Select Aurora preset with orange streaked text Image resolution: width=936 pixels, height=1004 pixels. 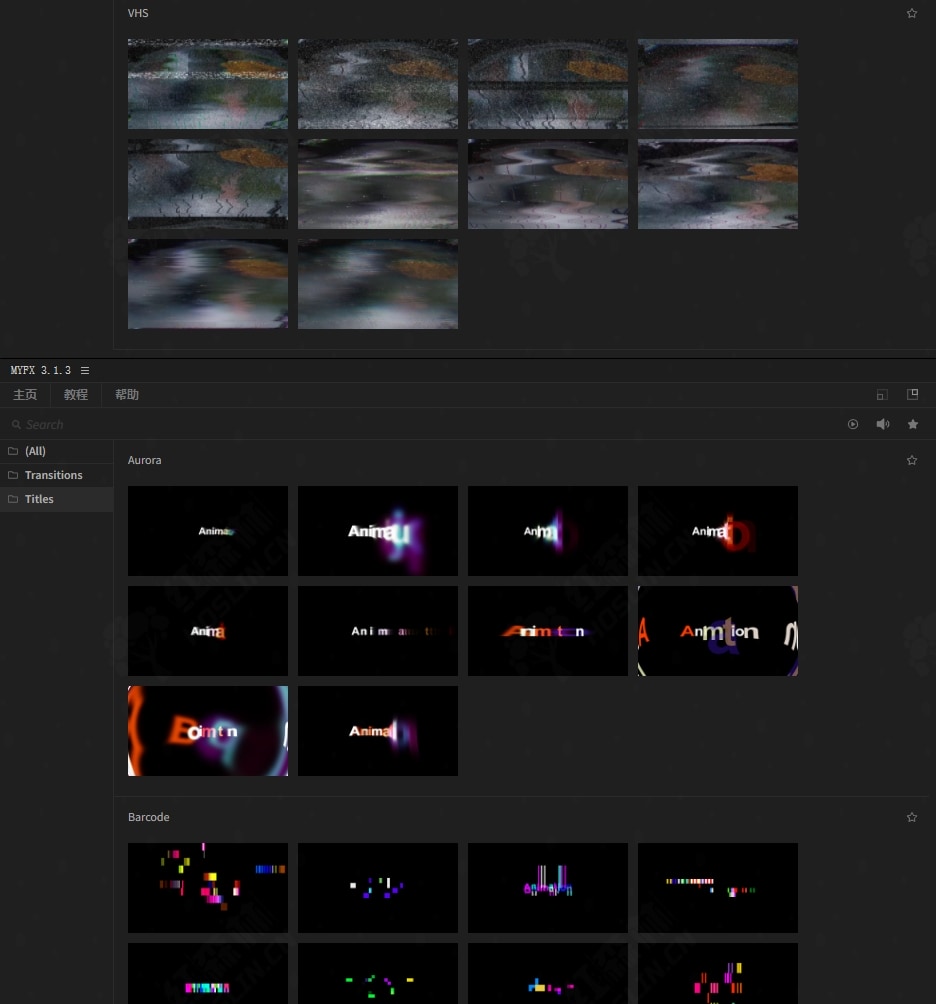[x=548, y=631]
